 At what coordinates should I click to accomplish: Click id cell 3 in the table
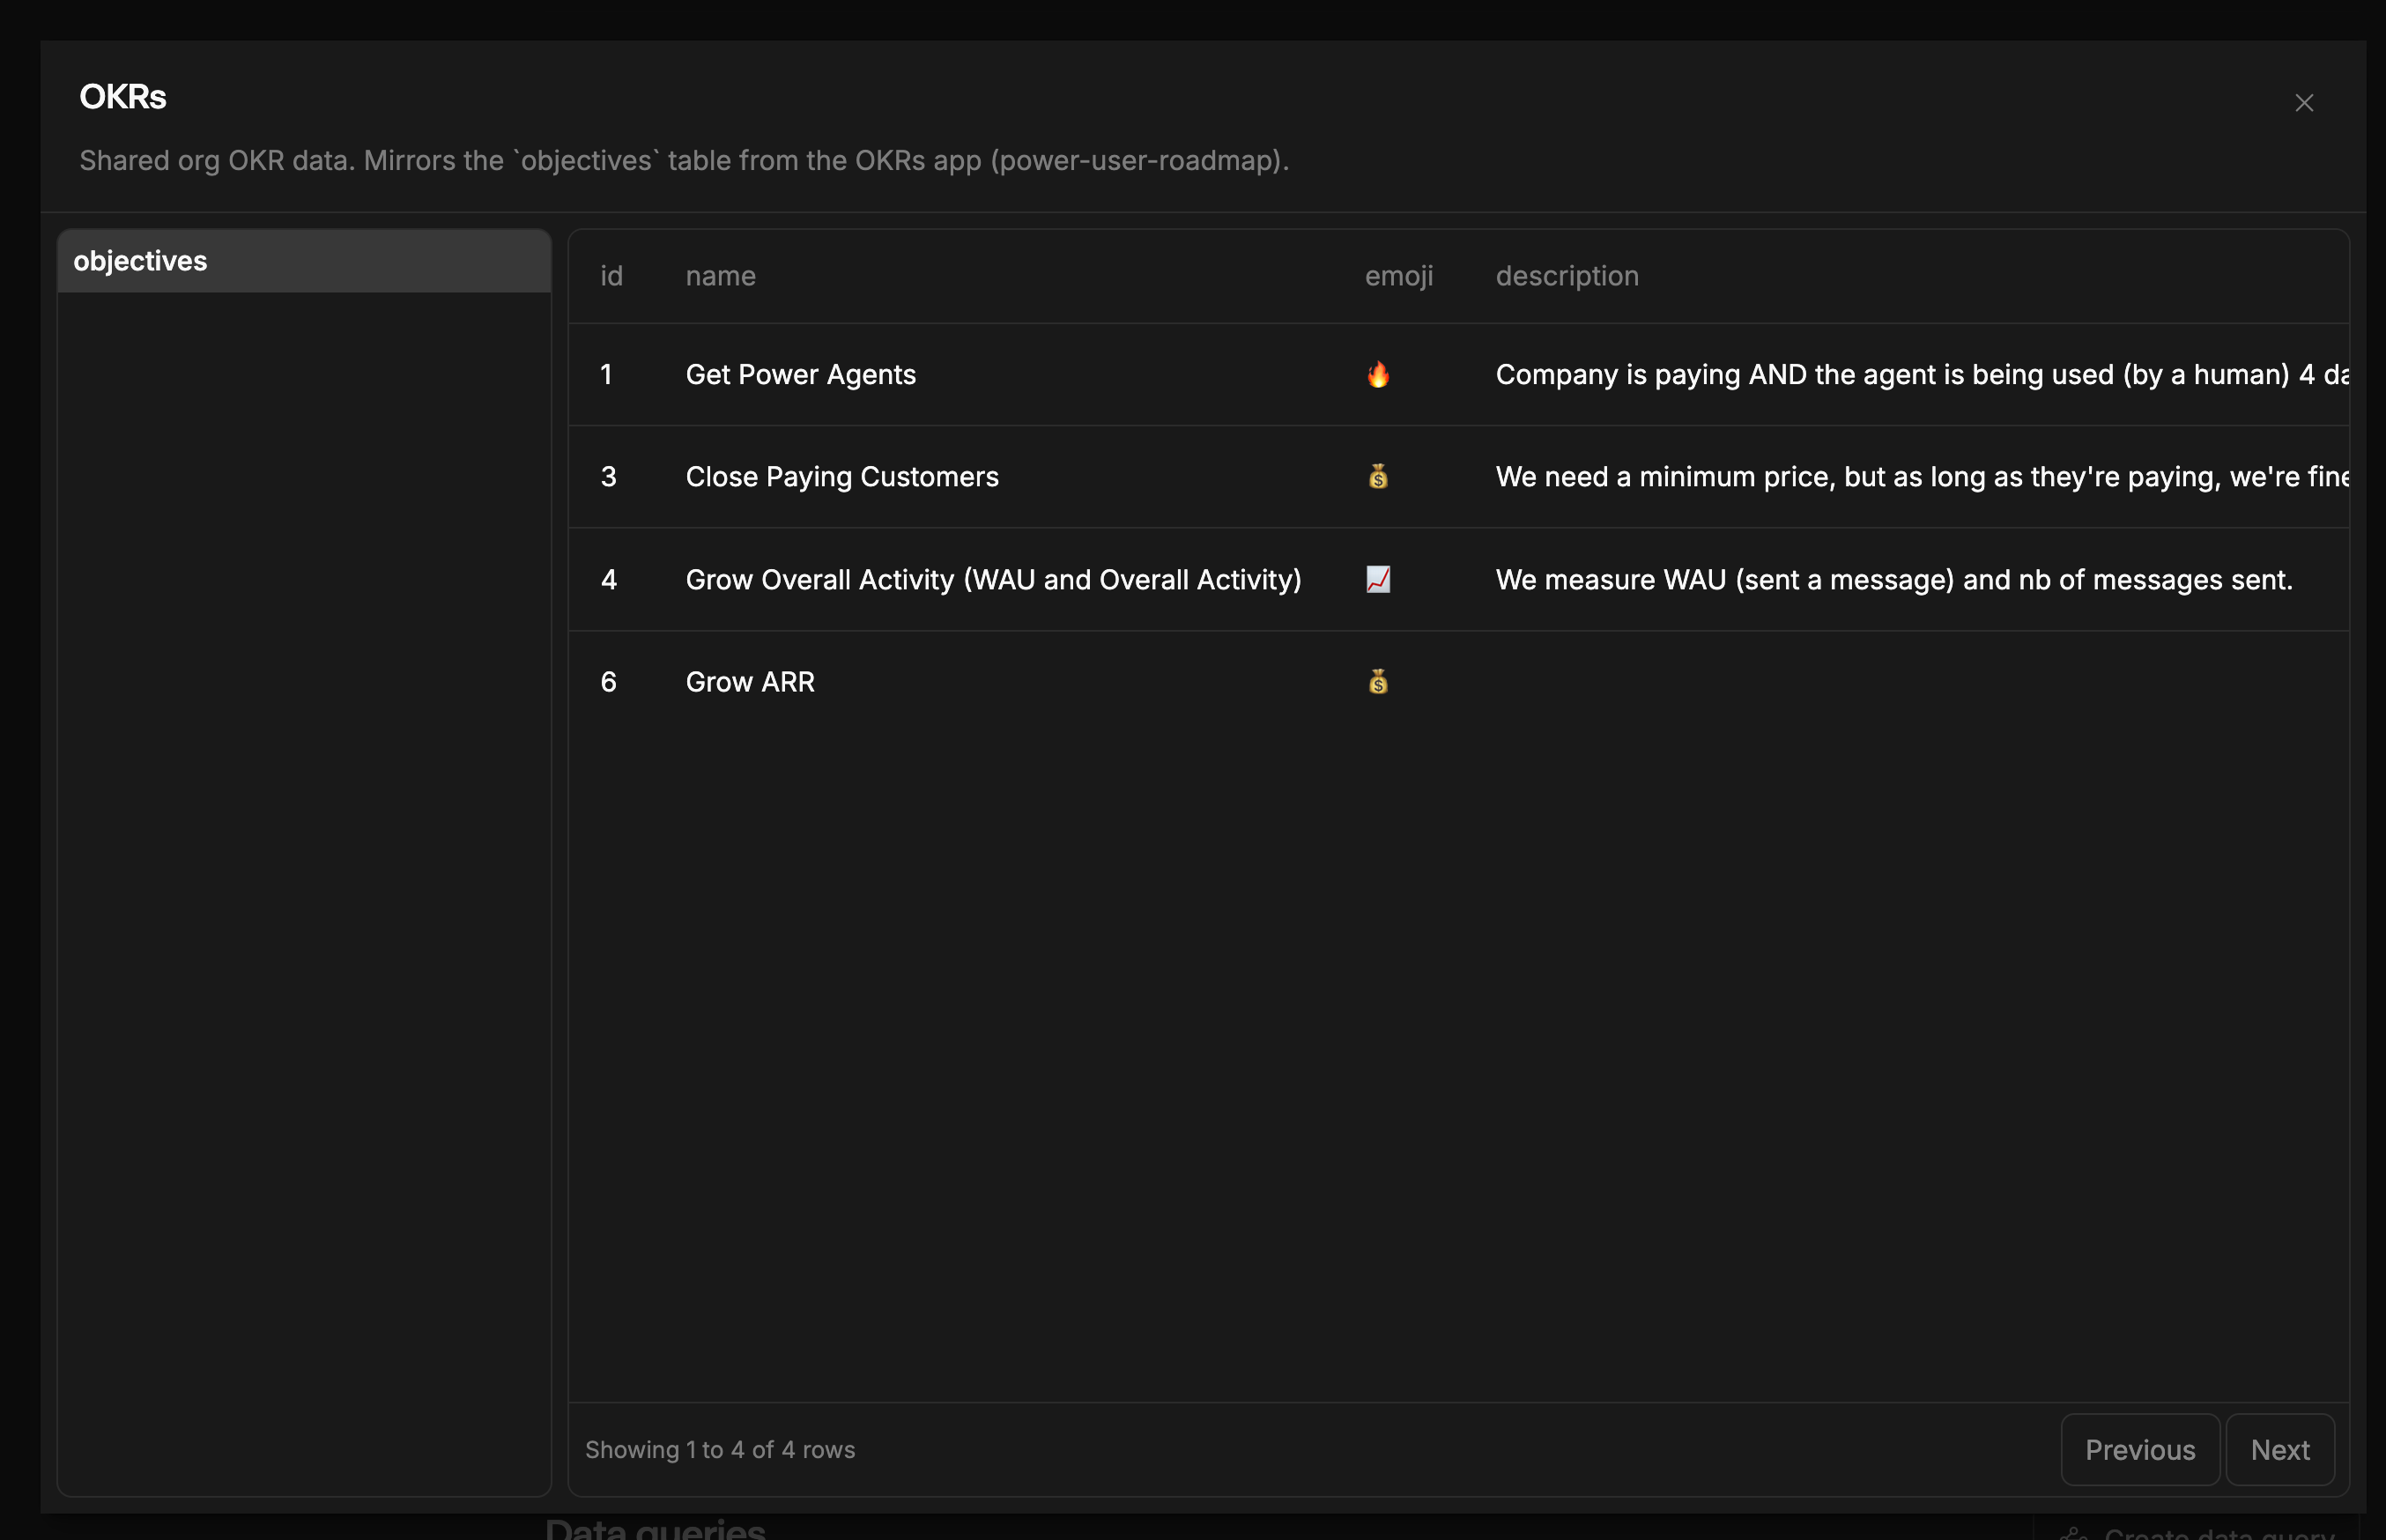tap(608, 477)
